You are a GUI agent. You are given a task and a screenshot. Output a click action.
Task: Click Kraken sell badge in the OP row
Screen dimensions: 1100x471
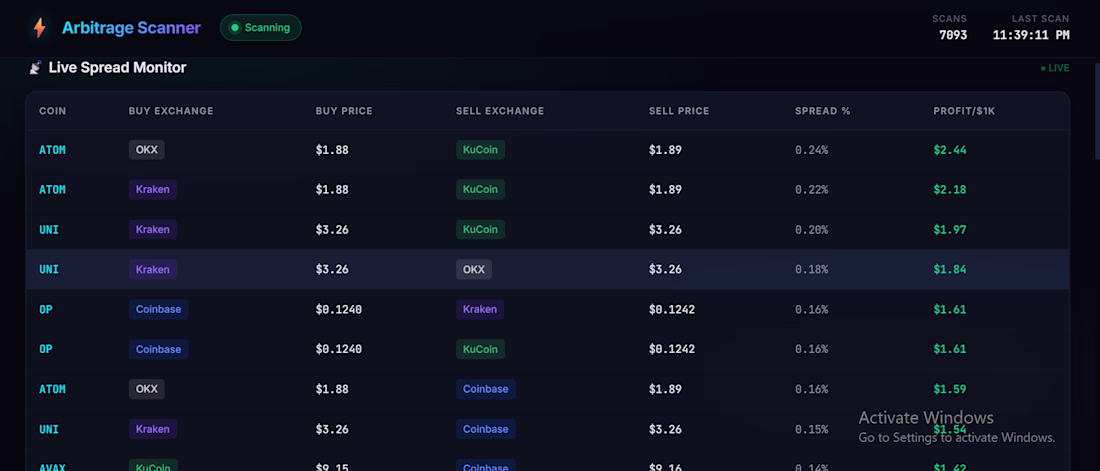tap(480, 310)
